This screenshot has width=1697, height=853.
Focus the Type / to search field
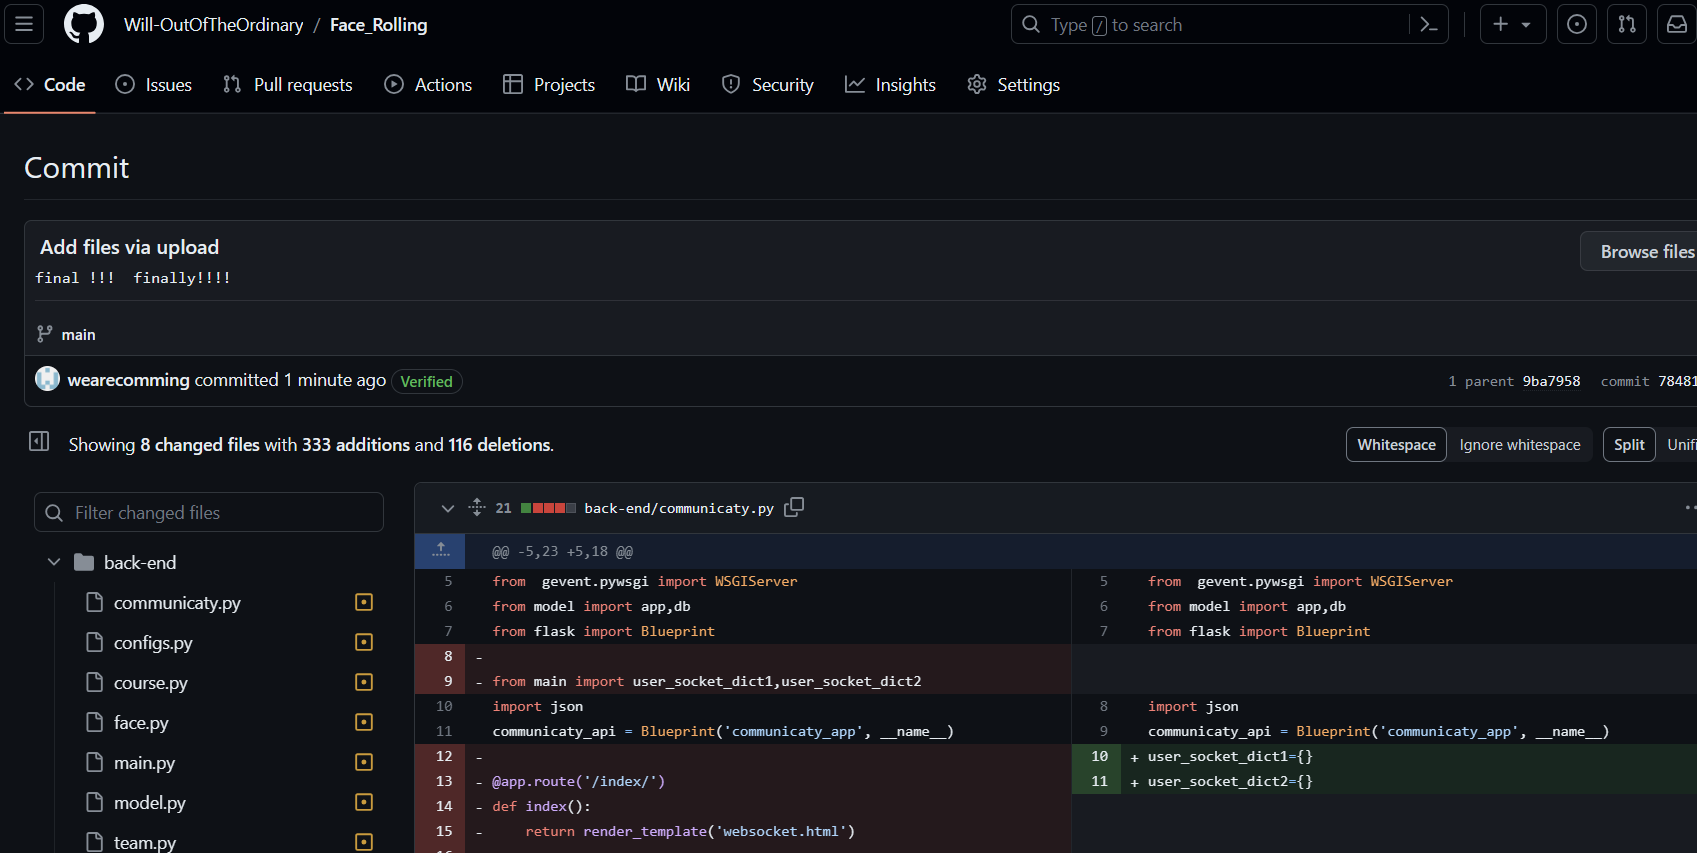[1229, 24]
